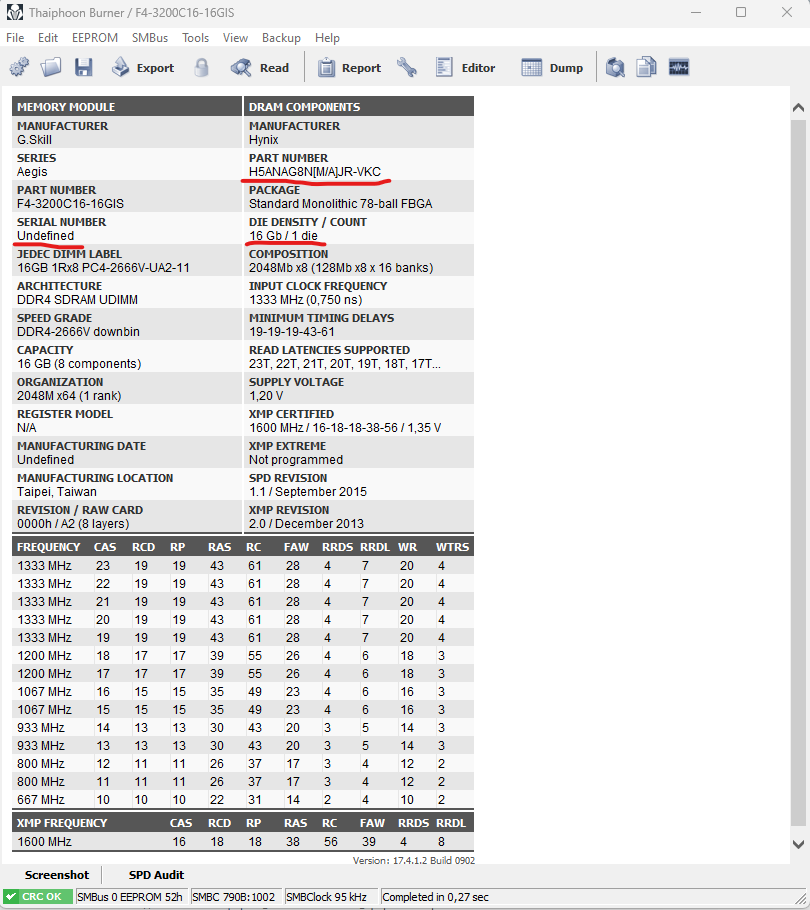Click Completed in 0,27 sec status text

pyautogui.click(x=435, y=897)
